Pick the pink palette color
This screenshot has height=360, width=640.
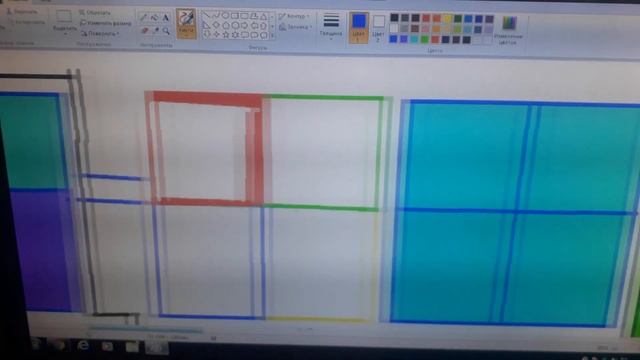point(426,29)
